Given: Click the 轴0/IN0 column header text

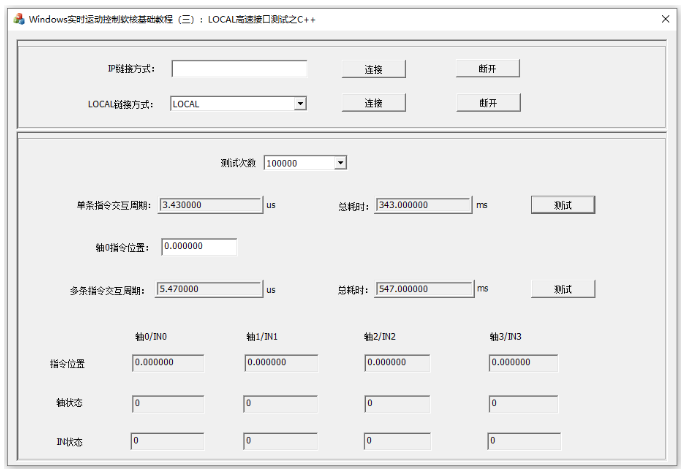Looking at the screenshot, I should [x=151, y=337].
